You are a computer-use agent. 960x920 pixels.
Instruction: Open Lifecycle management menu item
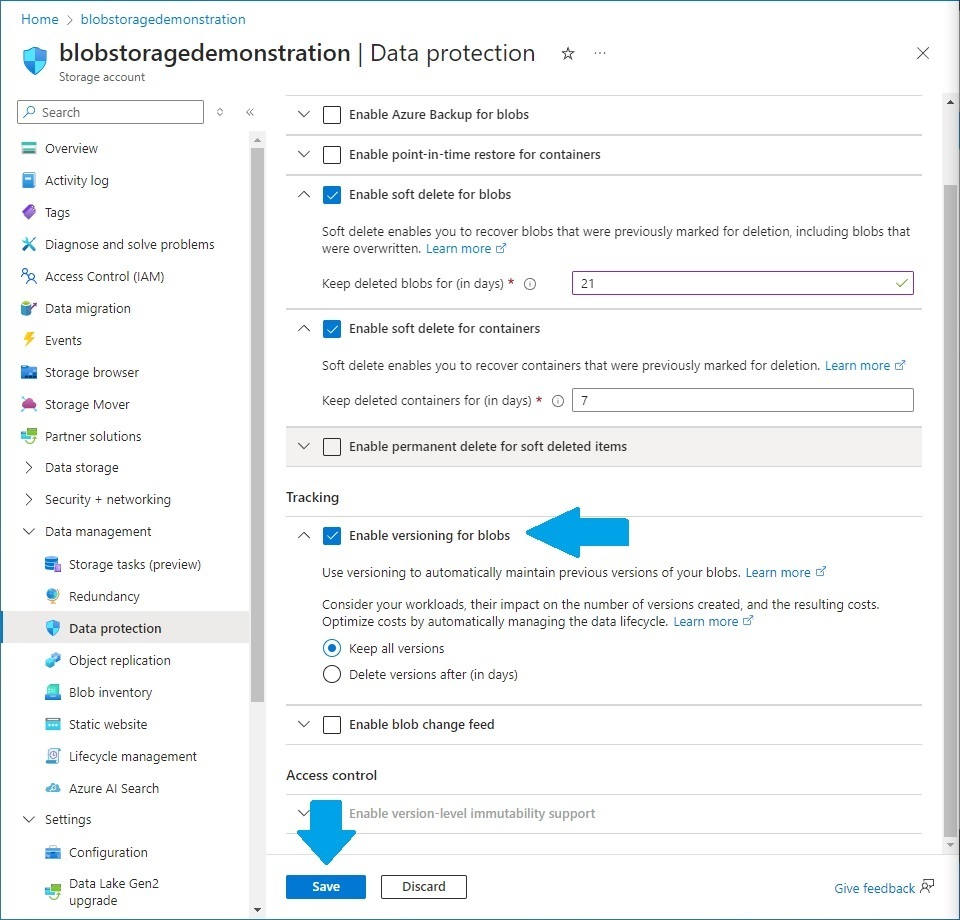pyautogui.click(x=133, y=757)
